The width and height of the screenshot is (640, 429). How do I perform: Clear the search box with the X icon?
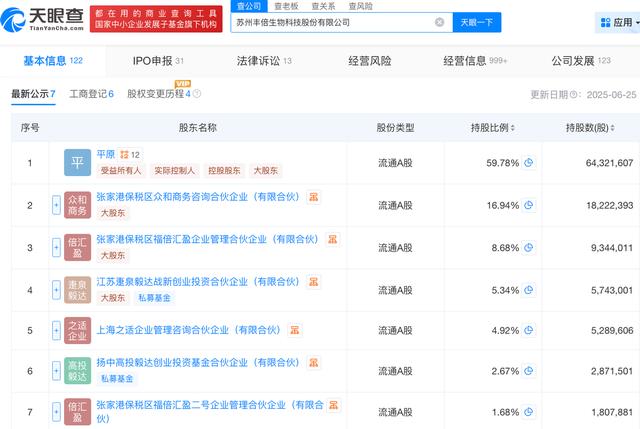[x=440, y=22]
